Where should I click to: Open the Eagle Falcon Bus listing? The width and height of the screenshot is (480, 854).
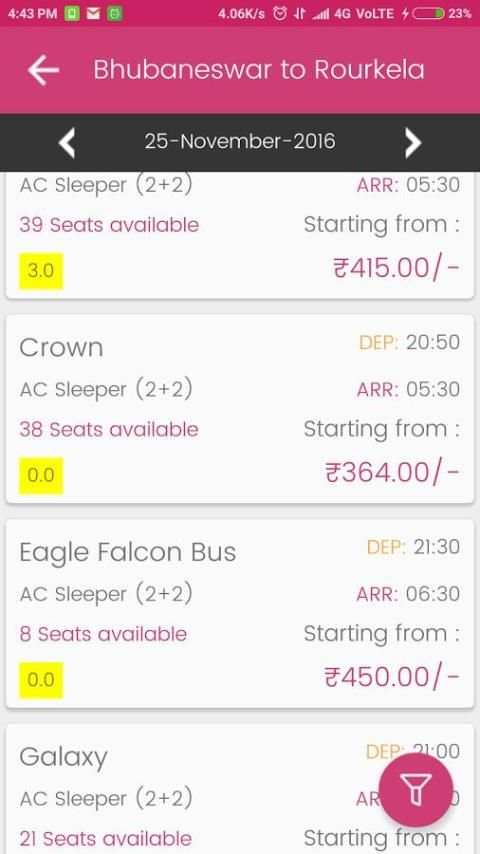(x=240, y=614)
